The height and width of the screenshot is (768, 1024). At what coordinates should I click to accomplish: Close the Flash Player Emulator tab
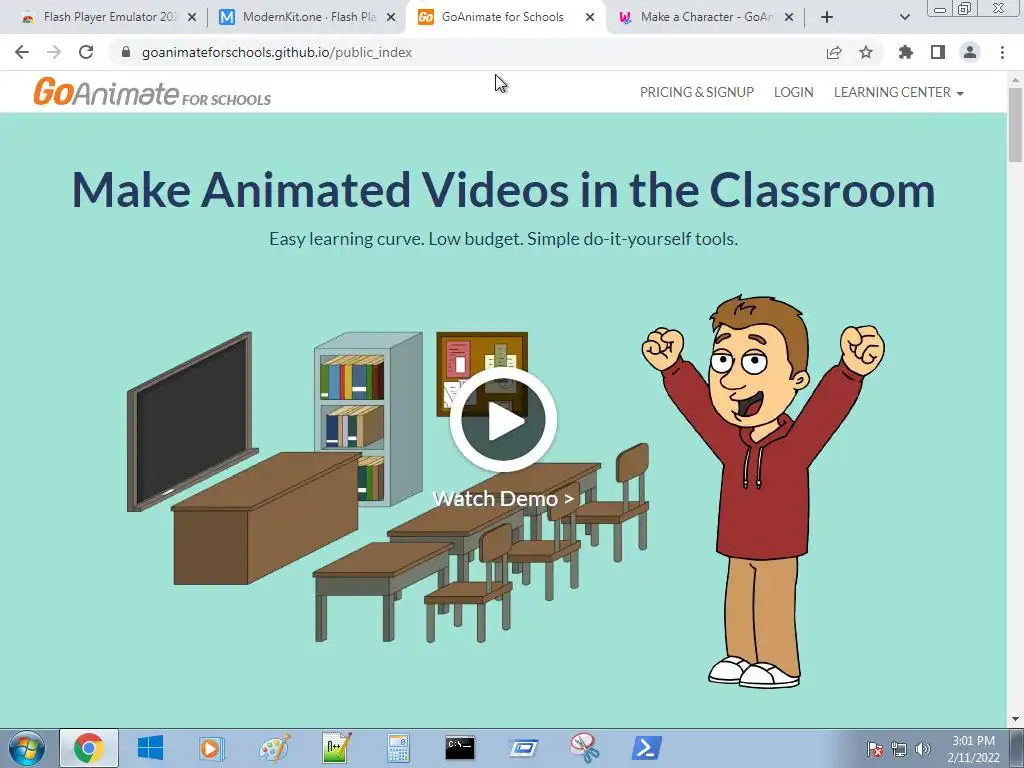(x=192, y=18)
